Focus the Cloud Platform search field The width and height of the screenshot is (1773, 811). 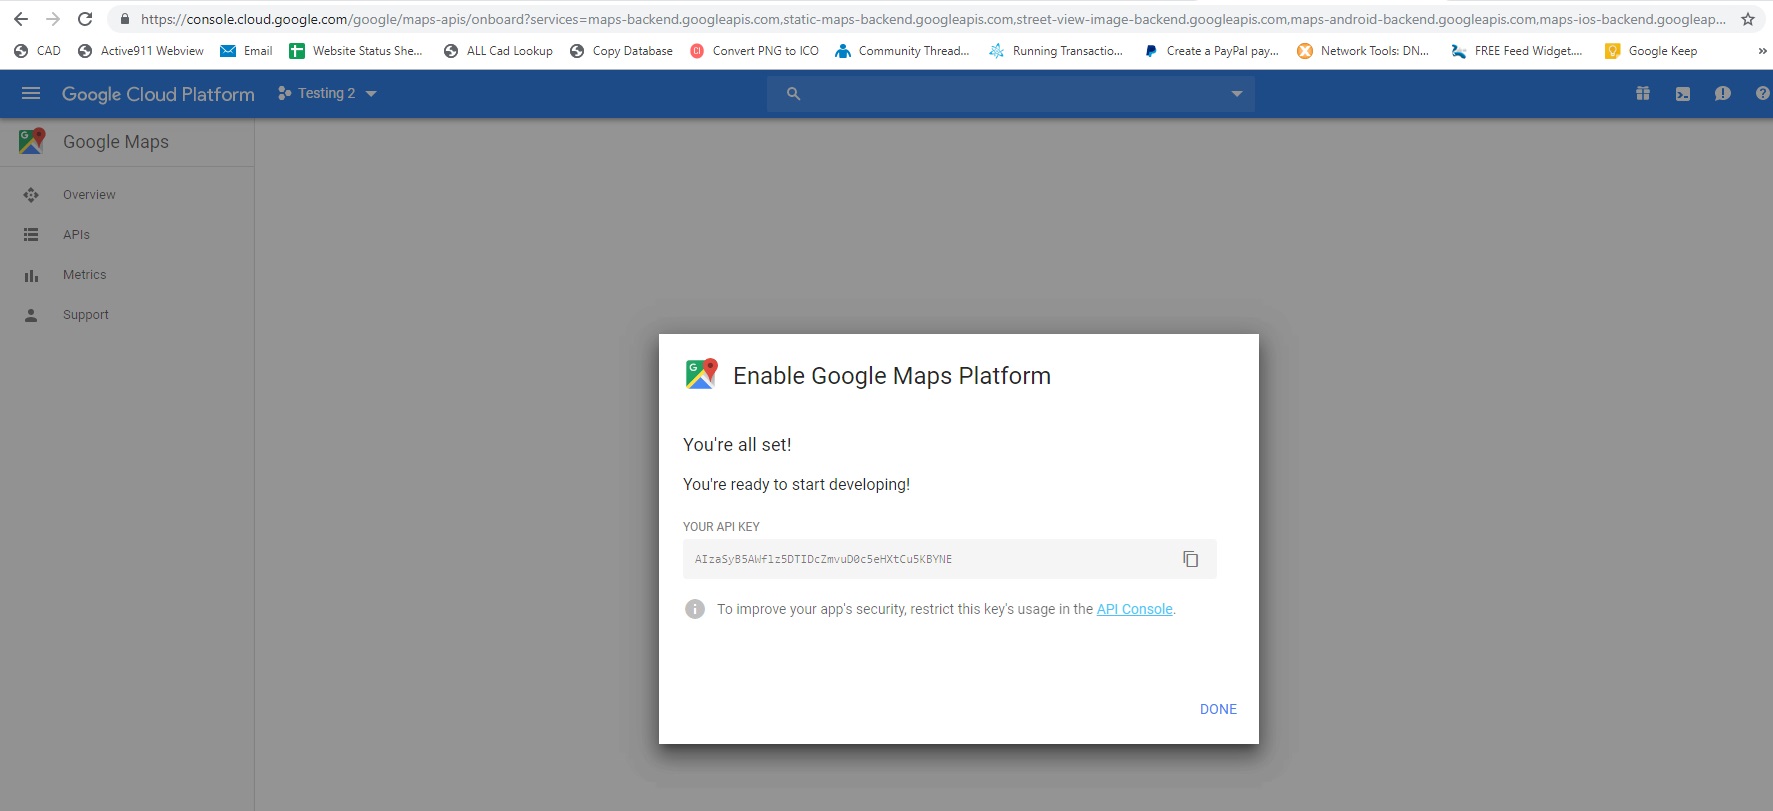[1011, 94]
